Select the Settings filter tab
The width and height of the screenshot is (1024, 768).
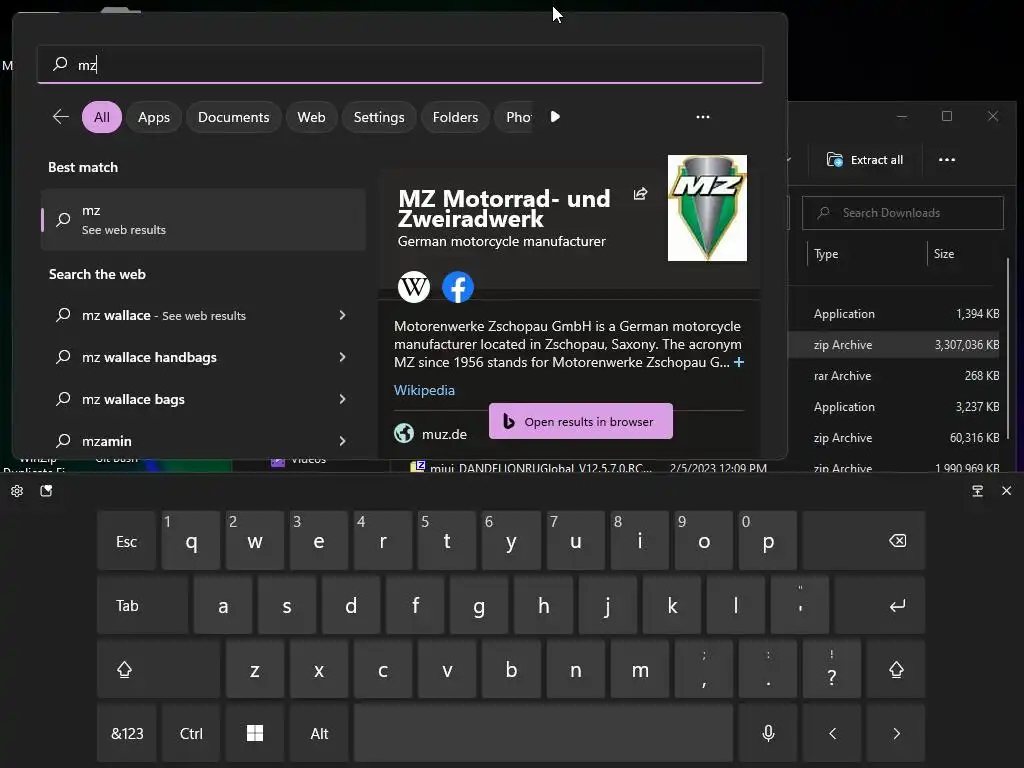[379, 117]
